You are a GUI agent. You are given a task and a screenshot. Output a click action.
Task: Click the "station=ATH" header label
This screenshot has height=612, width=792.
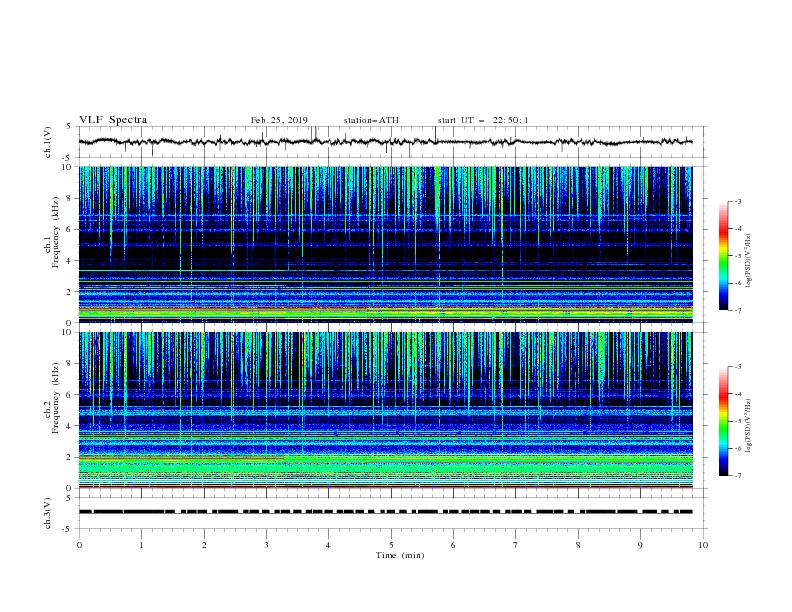[x=371, y=120]
